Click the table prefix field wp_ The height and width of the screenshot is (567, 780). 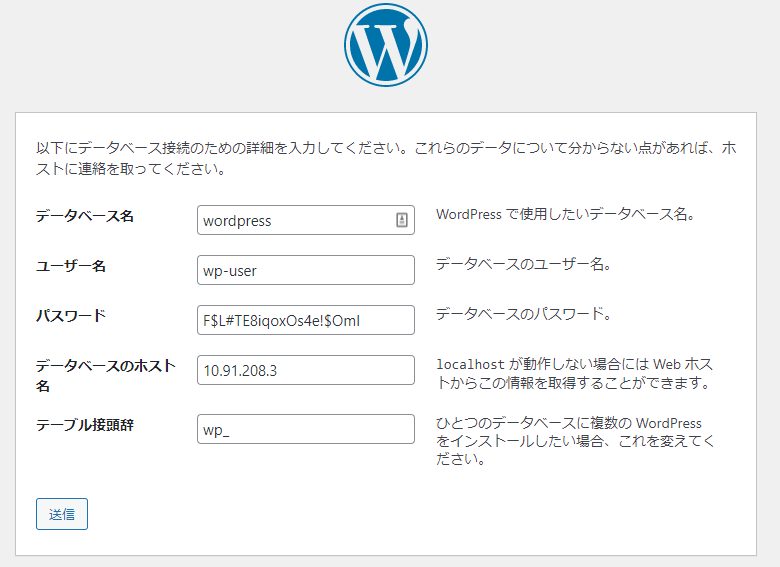306,429
